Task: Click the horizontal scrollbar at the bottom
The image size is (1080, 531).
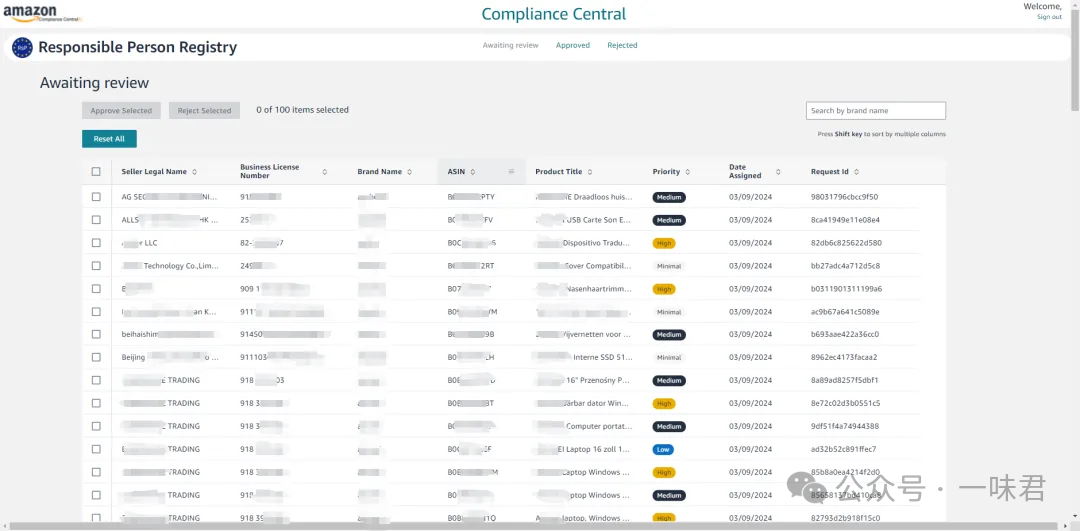Action: pyautogui.click(x=534, y=526)
